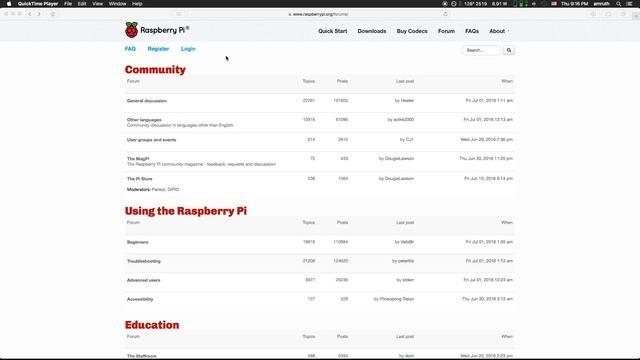
Task: Open the Advanced users forum
Action: tap(143, 280)
